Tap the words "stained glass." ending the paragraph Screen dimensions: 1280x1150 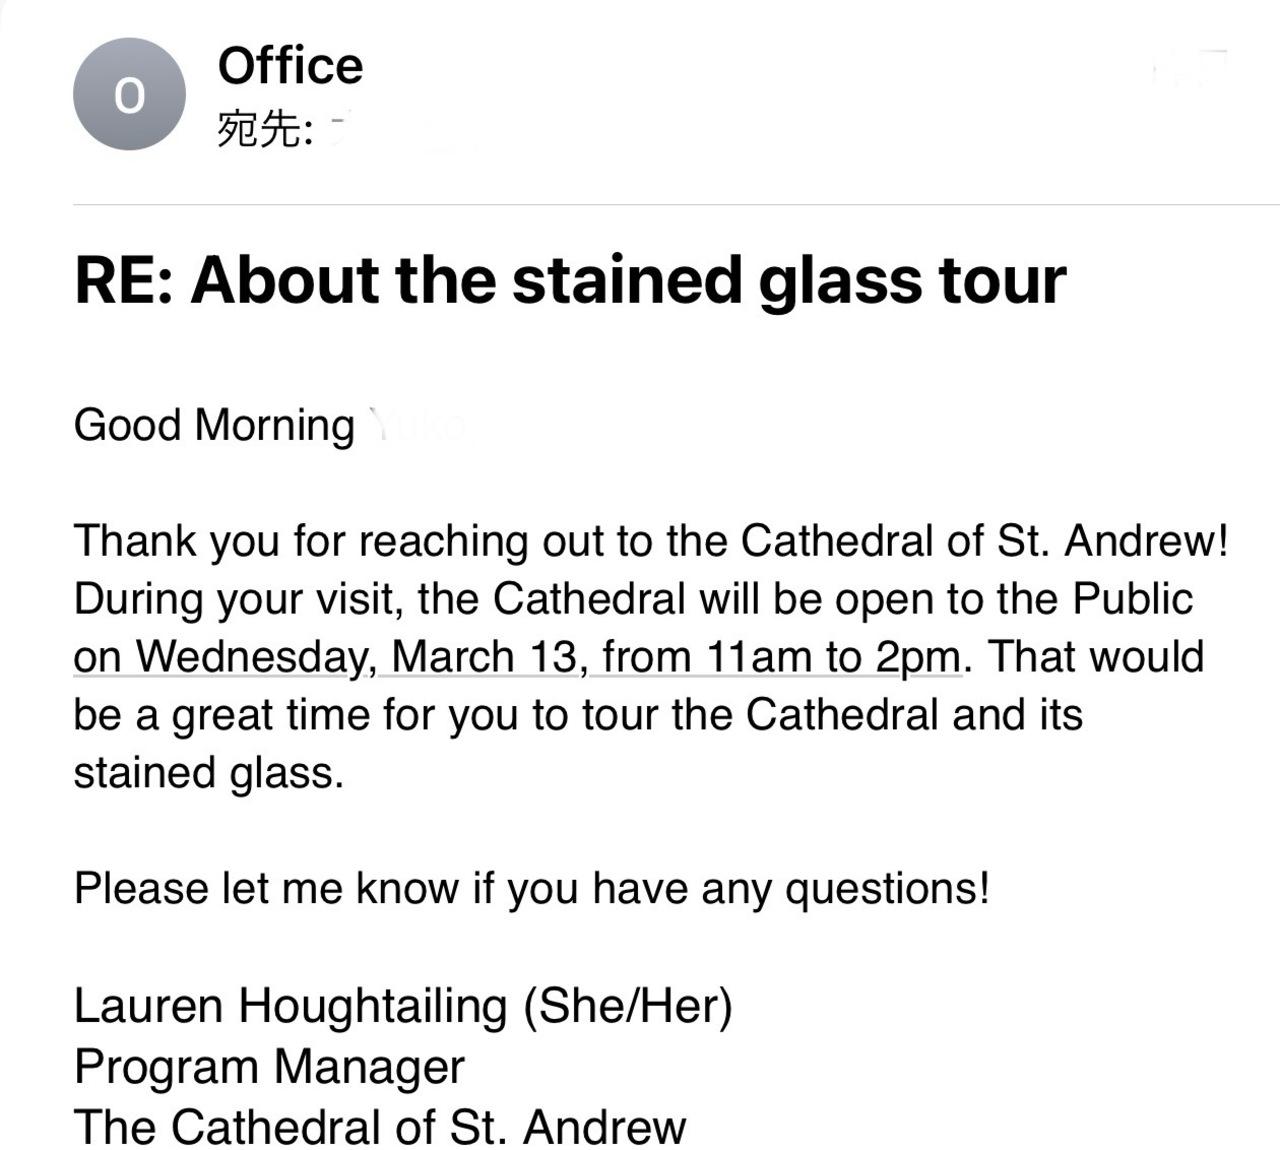pyautogui.click(x=209, y=773)
